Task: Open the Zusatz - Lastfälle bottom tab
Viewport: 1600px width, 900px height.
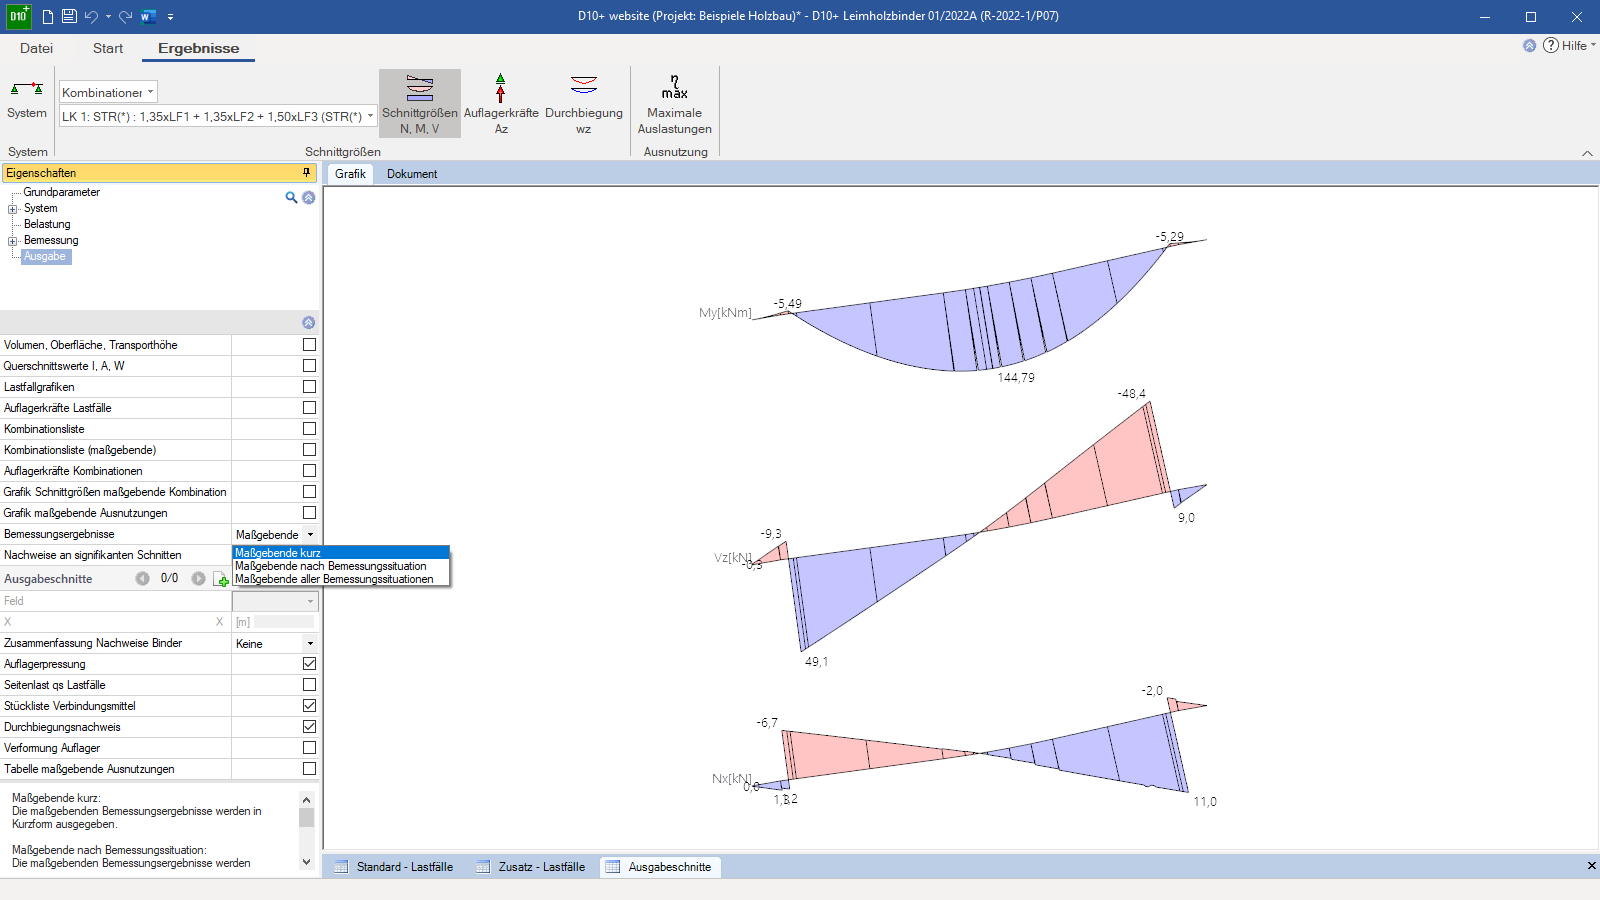Action: click(x=531, y=867)
